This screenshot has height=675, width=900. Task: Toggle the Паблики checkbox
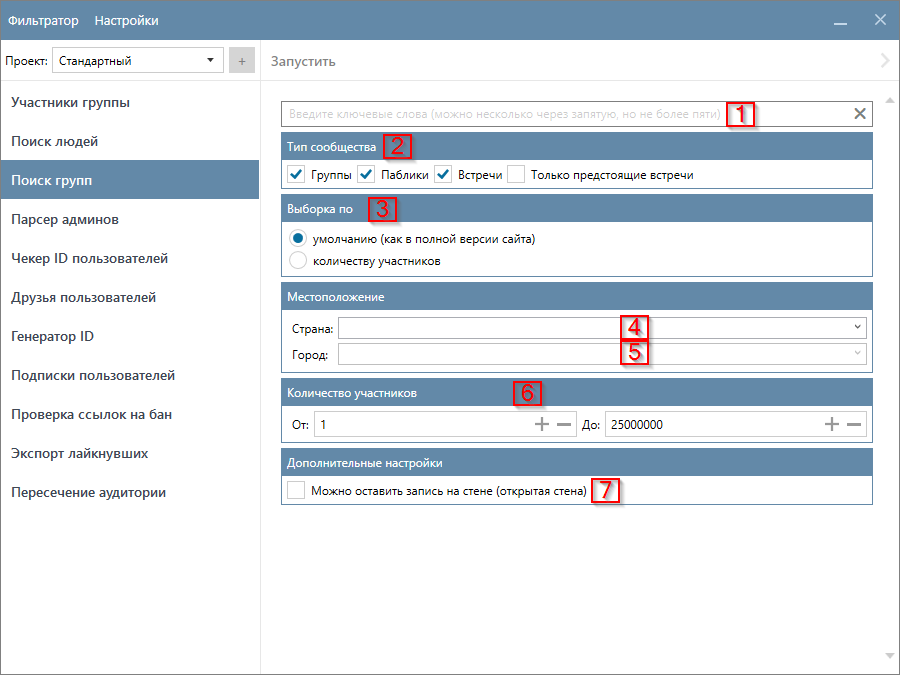pyautogui.click(x=366, y=175)
